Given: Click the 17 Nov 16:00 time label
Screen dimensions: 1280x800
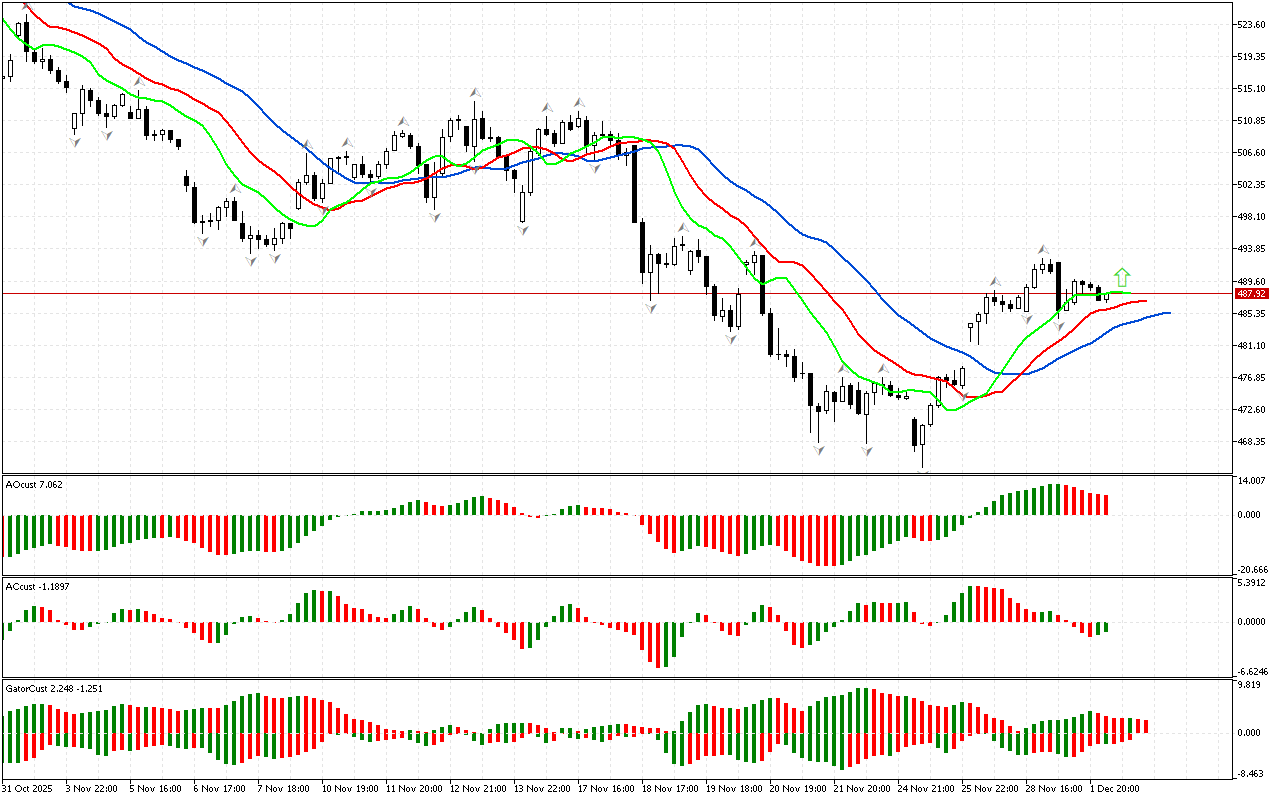Looking at the screenshot, I should pos(607,789).
